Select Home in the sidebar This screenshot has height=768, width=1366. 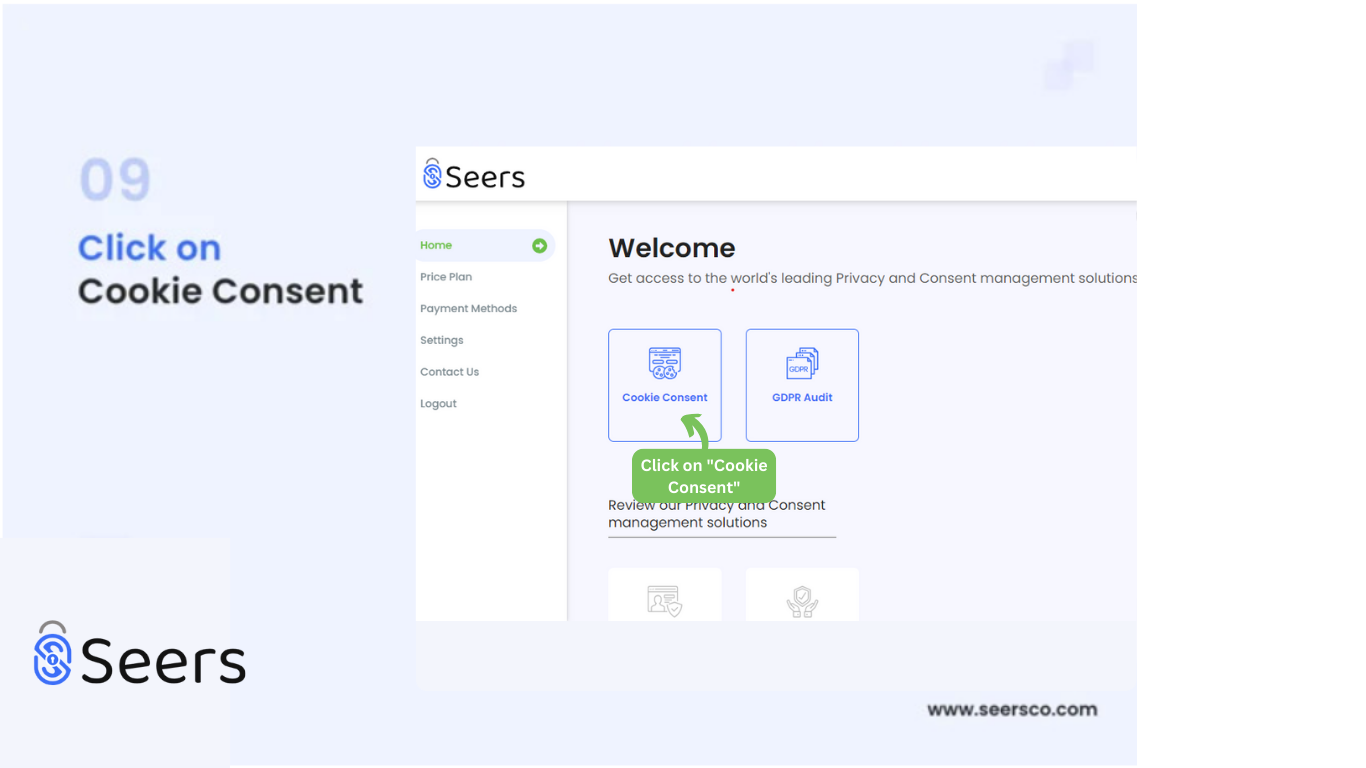point(484,245)
